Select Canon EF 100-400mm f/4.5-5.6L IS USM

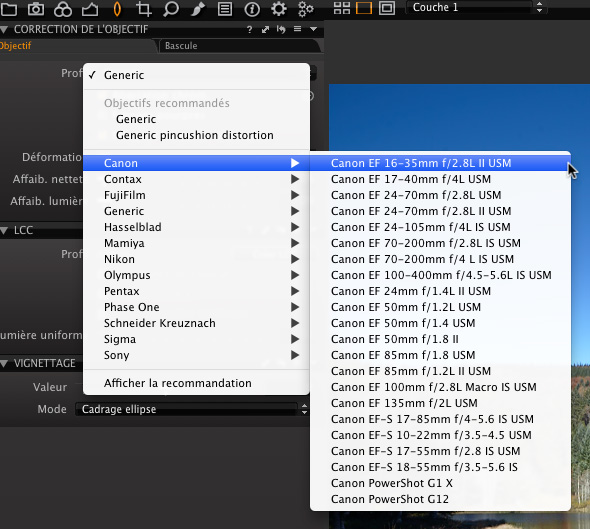pyautogui.click(x=440, y=275)
